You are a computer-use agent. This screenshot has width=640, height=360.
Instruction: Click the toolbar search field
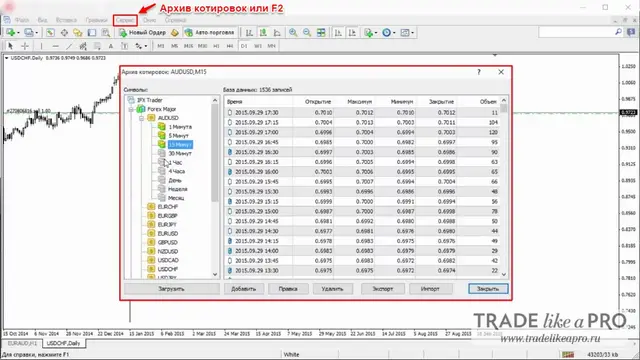pos(581,32)
